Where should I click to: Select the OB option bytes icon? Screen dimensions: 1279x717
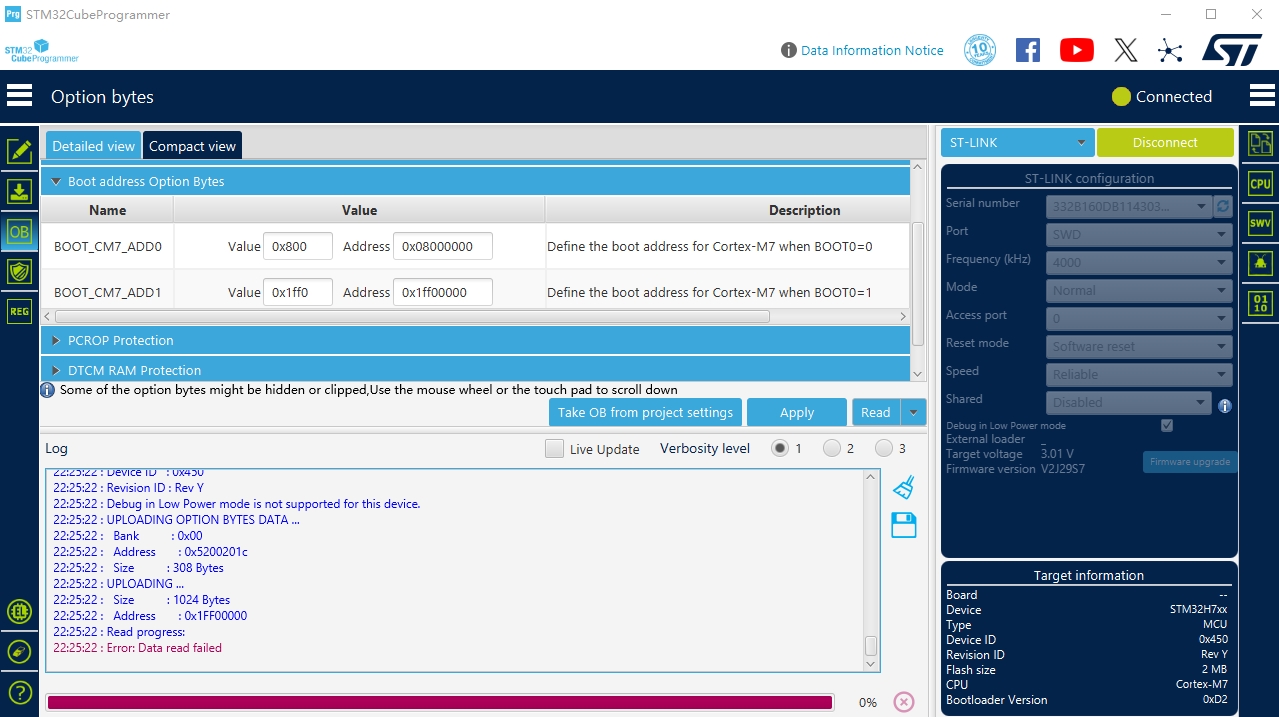(19, 232)
